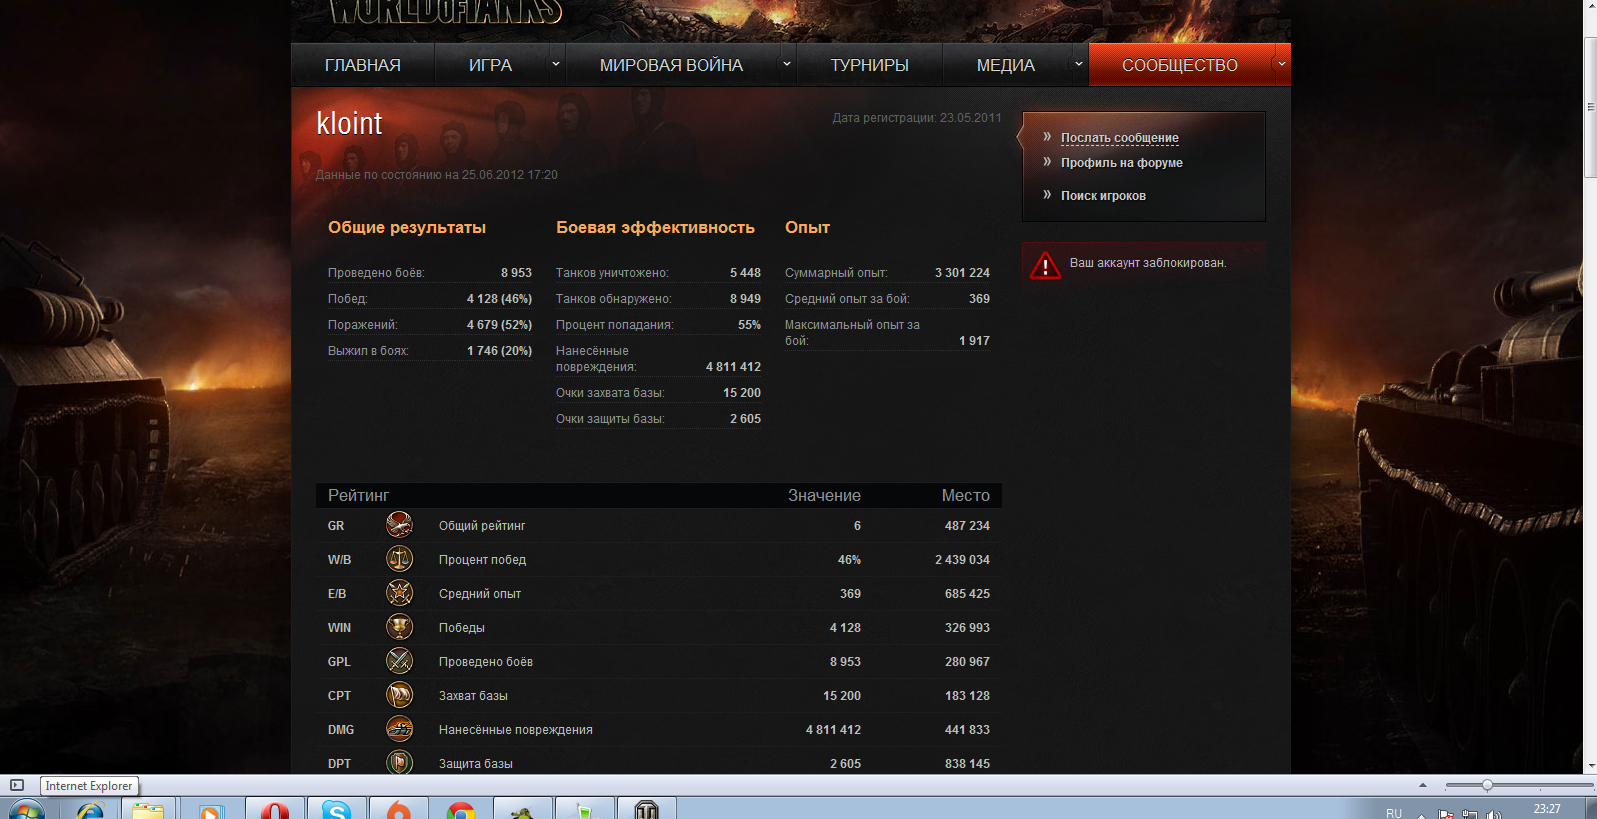Click the small panel icon at bottom-left
1597x819 pixels.
coord(17,785)
